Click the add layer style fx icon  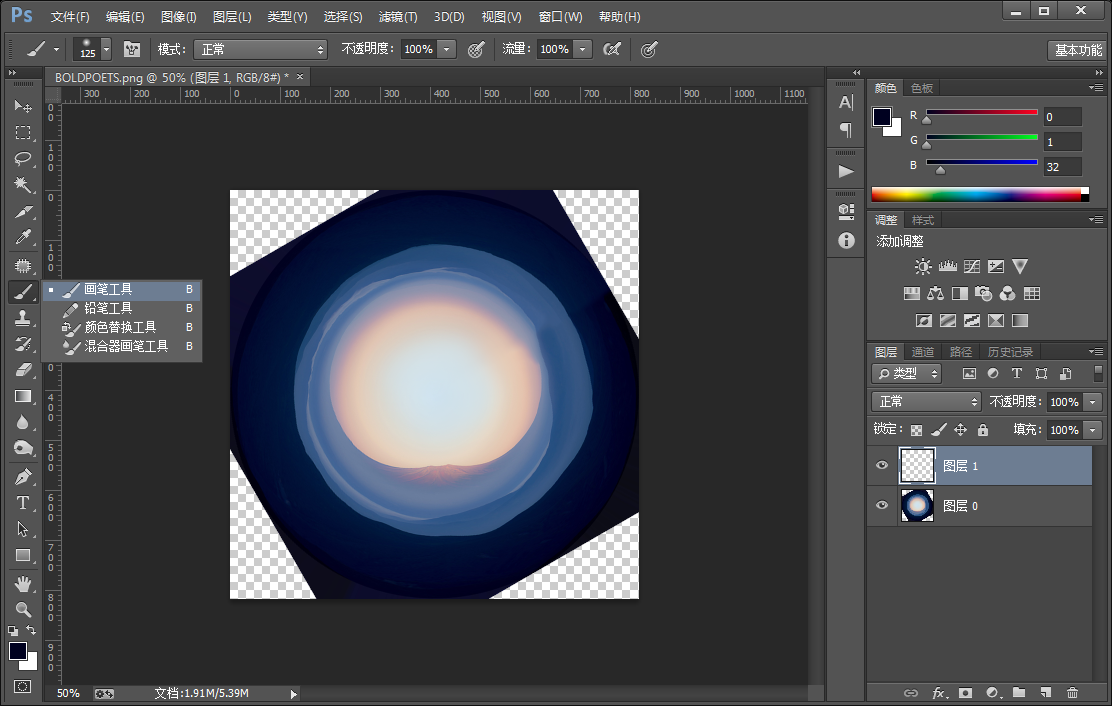[938, 693]
